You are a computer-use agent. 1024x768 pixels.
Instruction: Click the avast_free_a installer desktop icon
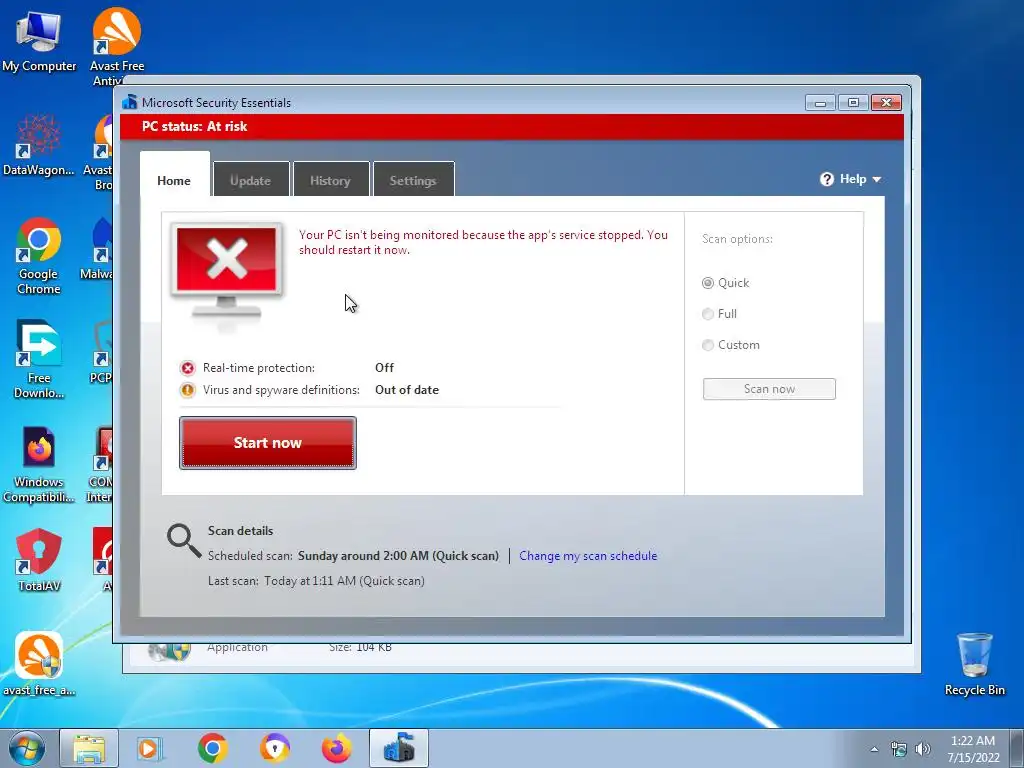tap(39, 664)
